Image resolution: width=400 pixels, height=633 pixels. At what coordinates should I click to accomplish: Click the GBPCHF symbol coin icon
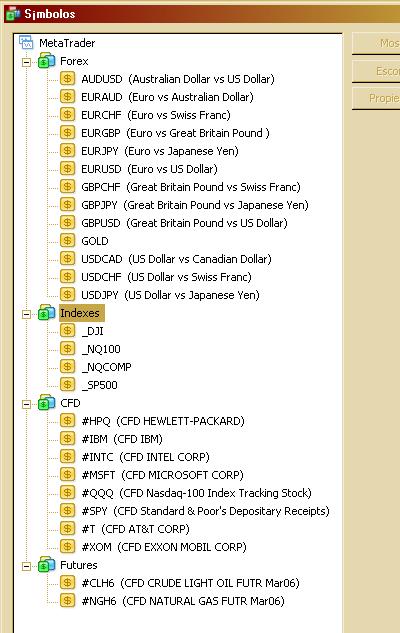[x=67, y=187]
